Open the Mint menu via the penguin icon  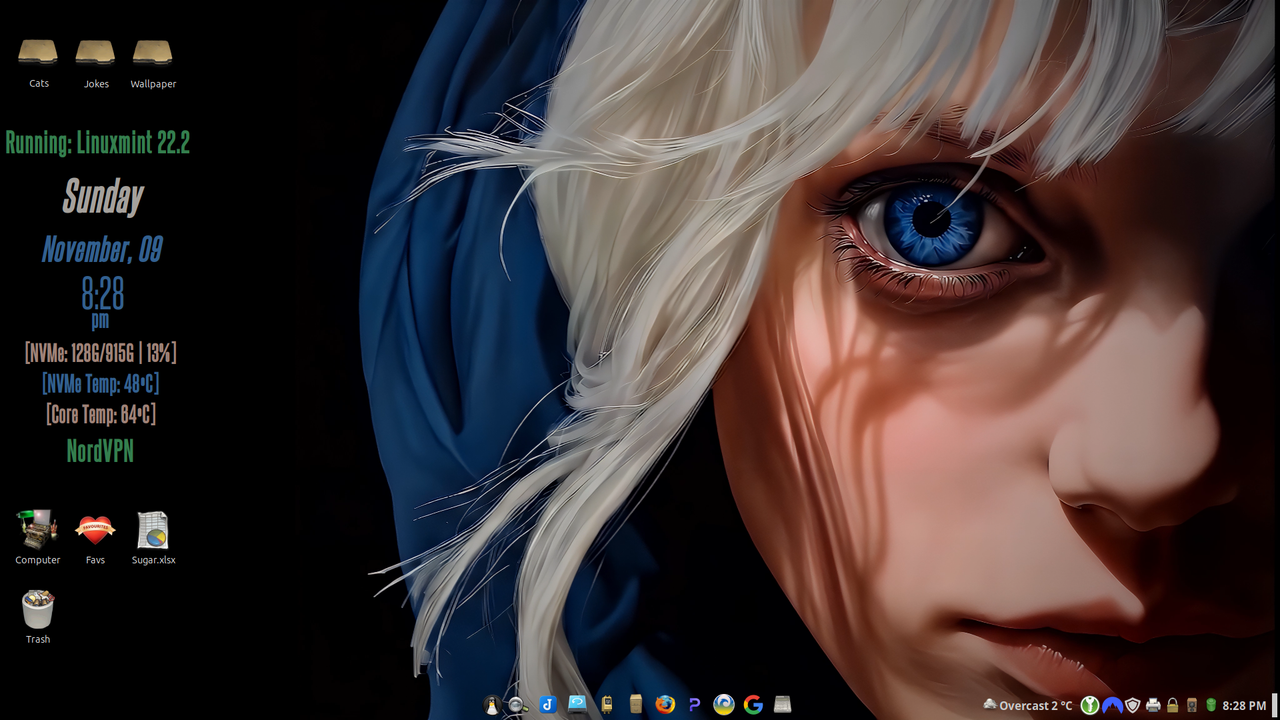click(x=492, y=704)
